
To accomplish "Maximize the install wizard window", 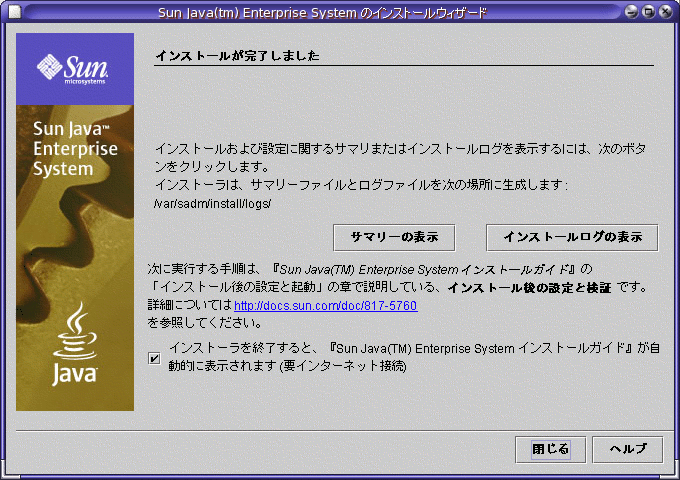I will tap(648, 12).
